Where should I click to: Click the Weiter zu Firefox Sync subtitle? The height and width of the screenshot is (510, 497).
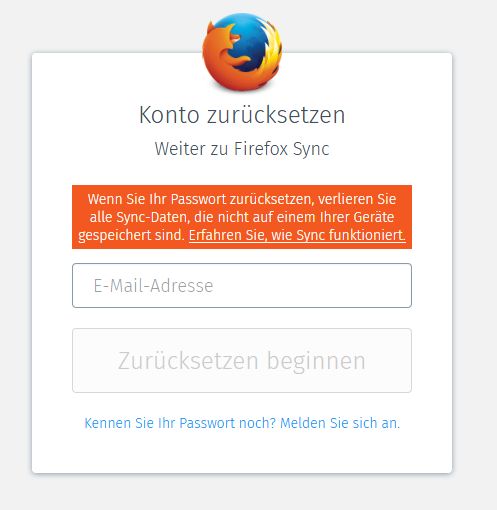[x=242, y=149]
